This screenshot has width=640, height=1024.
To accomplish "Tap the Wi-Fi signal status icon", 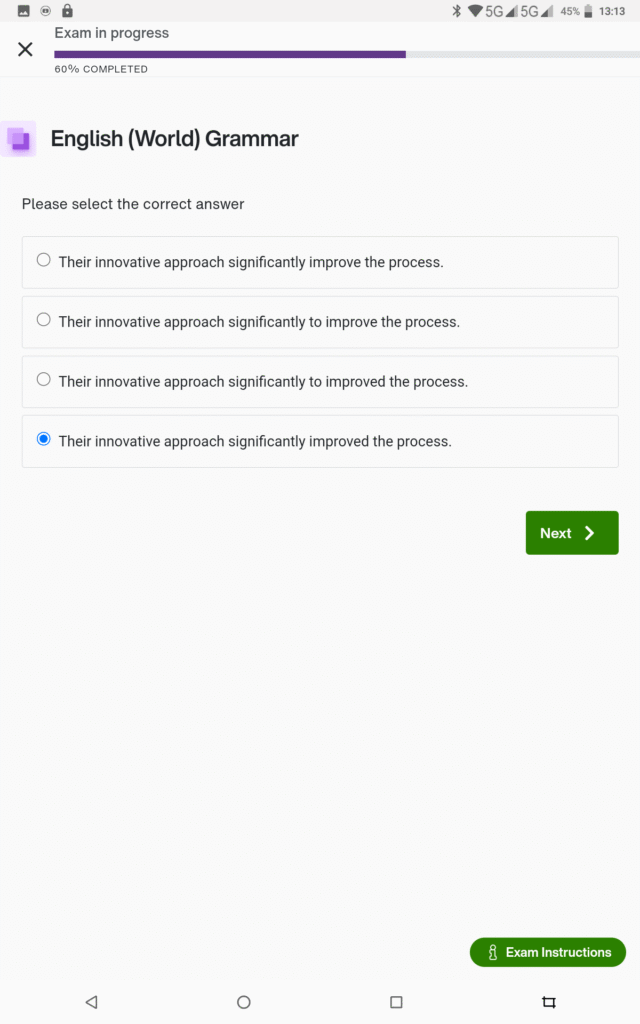I will 475,11.
